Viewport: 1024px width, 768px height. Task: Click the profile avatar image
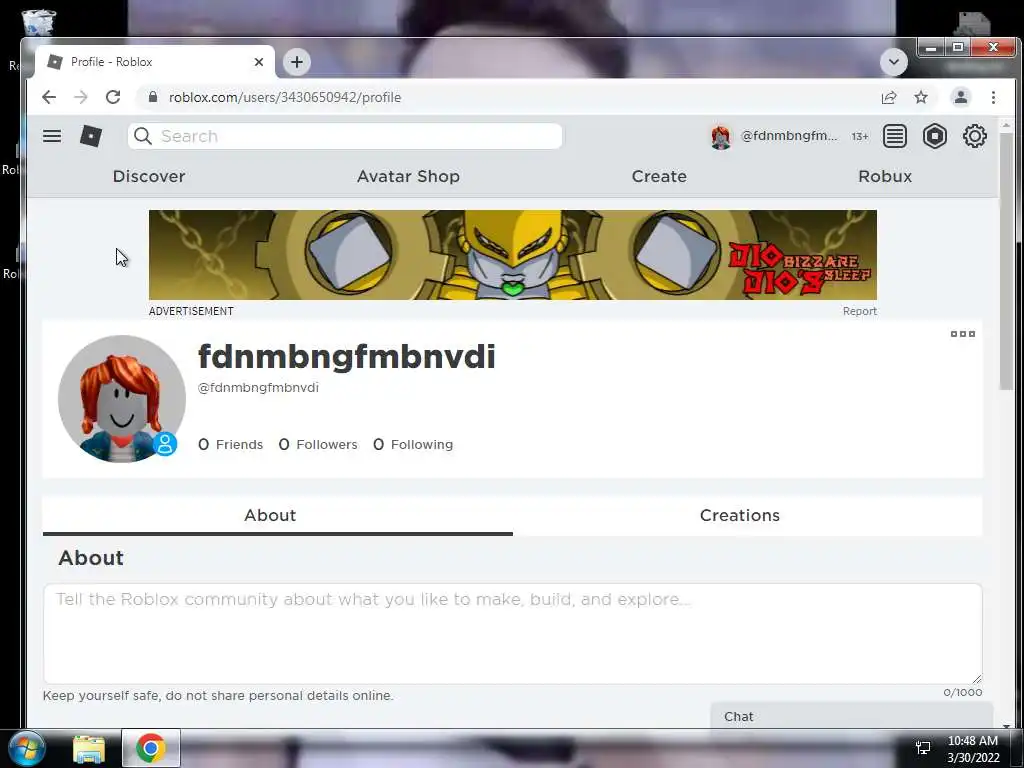(x=122, y=398)
